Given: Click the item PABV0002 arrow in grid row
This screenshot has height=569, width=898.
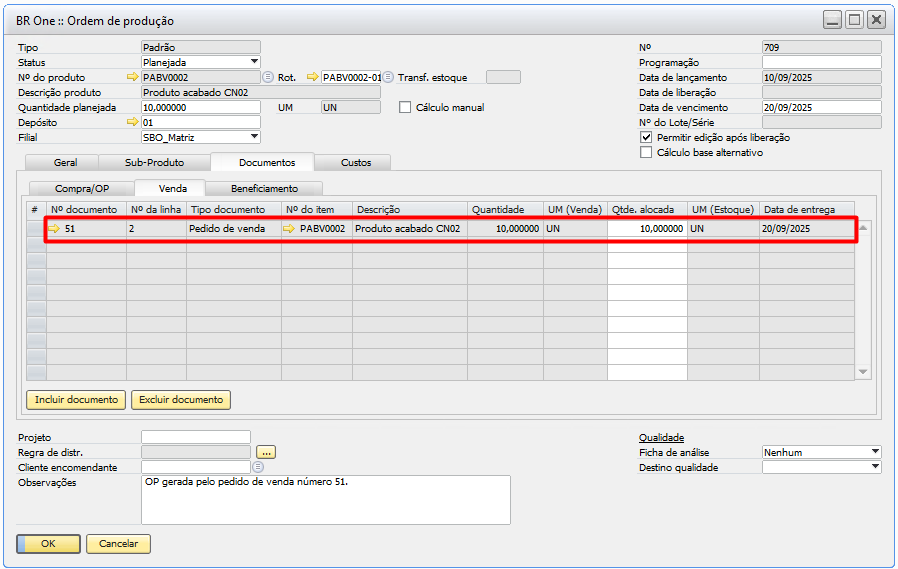Looking at the screenshot, I should tap(289, 229).
